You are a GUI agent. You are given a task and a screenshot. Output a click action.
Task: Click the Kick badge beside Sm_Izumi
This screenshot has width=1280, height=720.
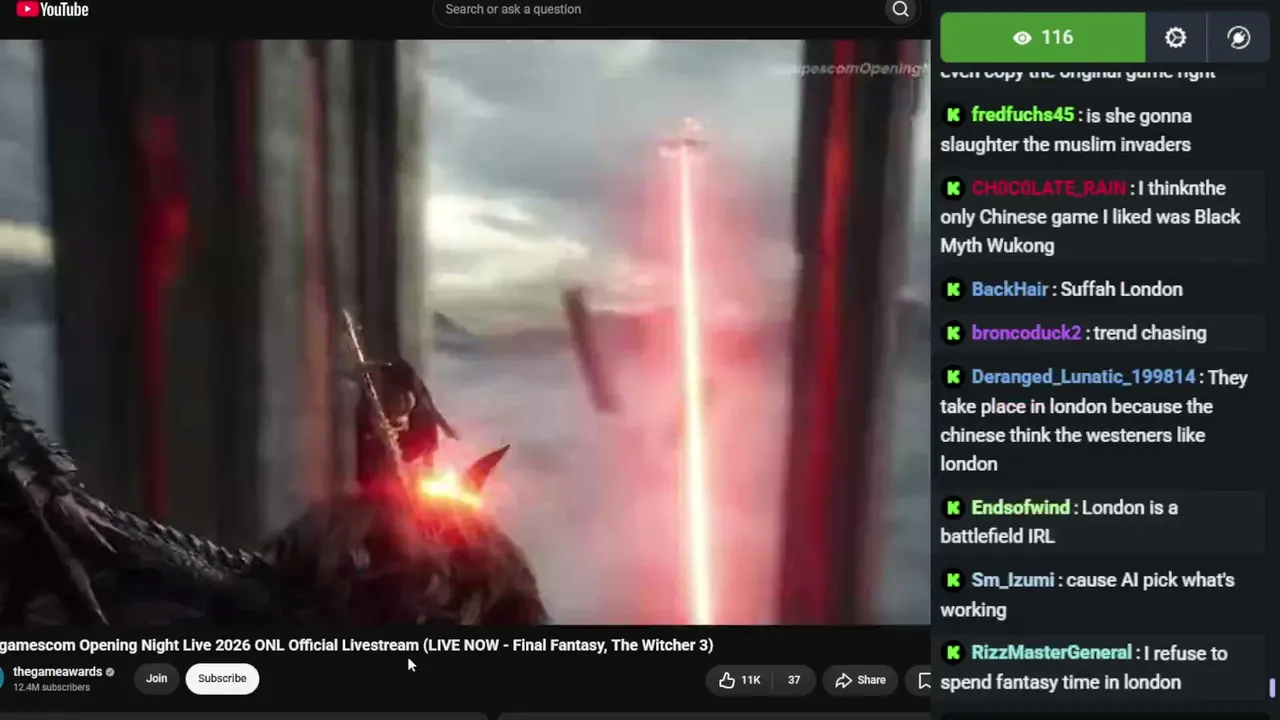[953, 580]
